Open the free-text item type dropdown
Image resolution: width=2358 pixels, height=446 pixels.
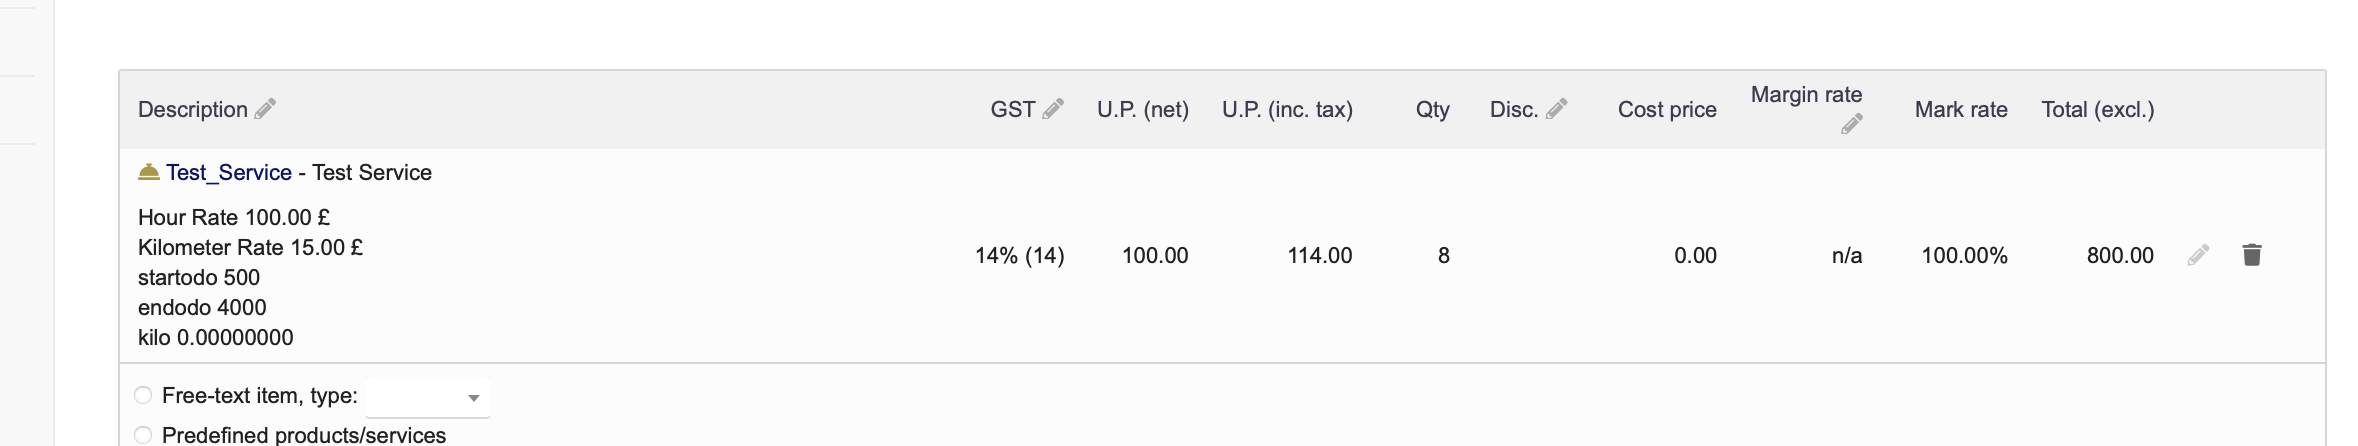[x=428, y=397]
